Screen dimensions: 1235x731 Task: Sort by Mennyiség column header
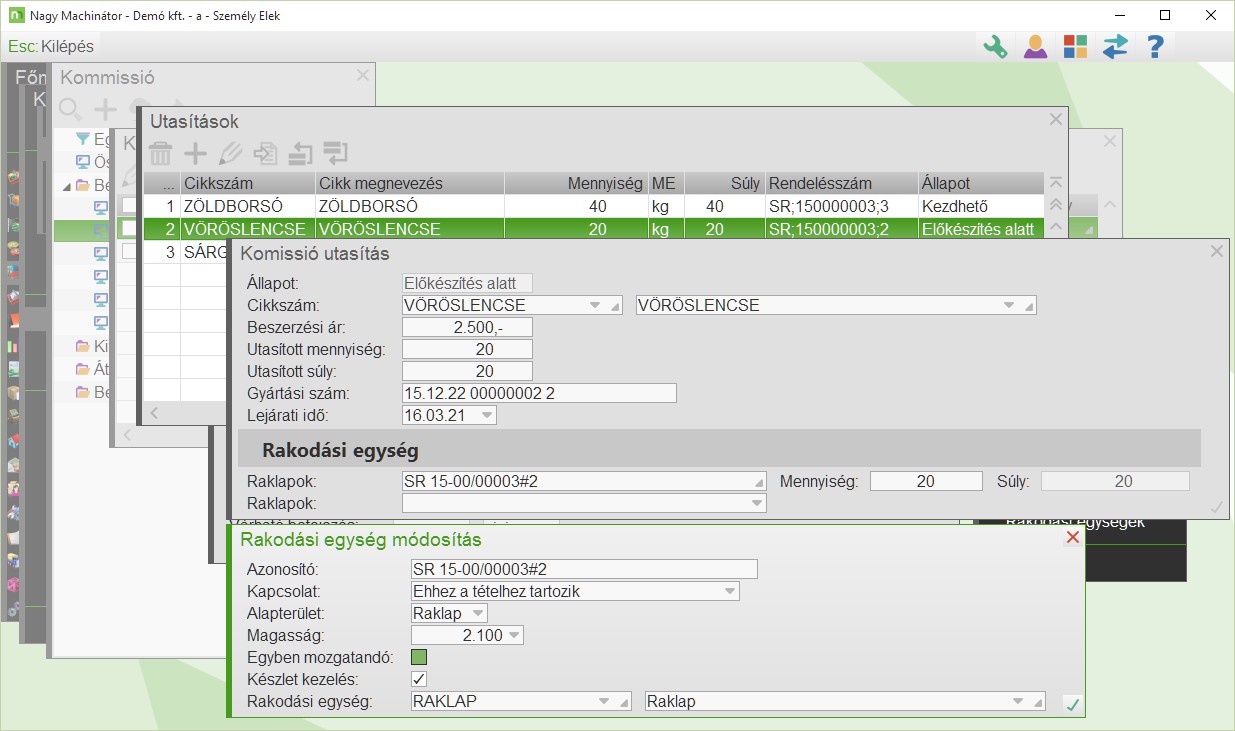(x=575, y=183)
